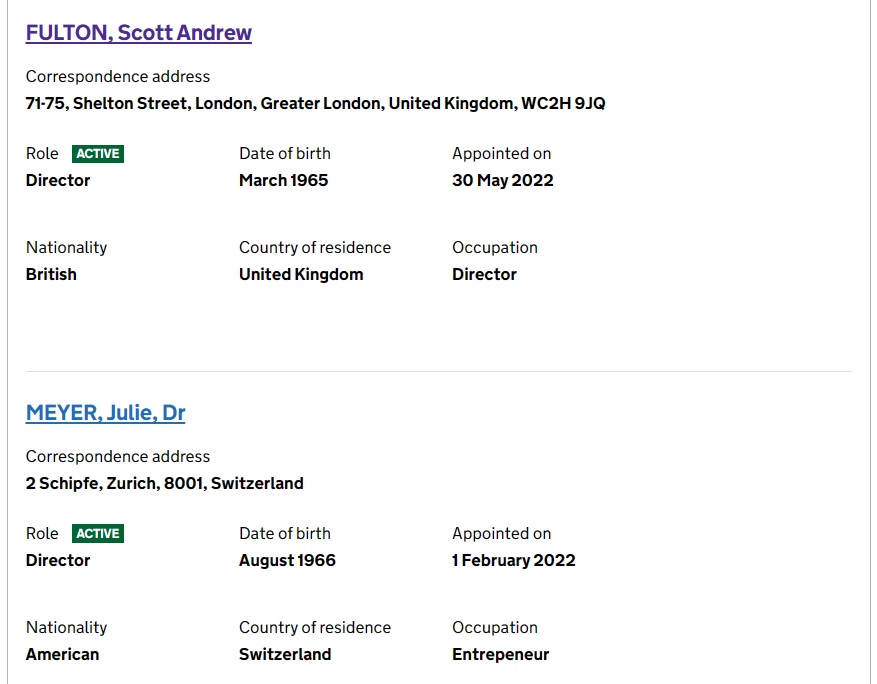Click Meyer's Correspondence address label

118,457
